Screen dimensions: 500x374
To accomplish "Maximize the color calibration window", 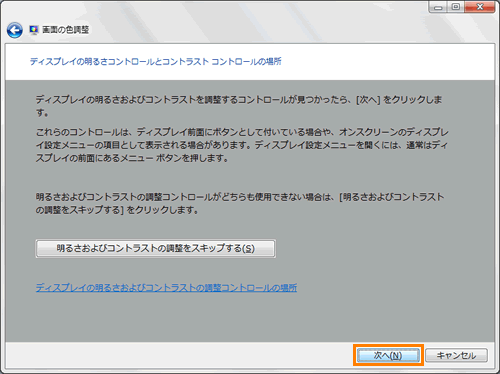I will coord(456,7).
